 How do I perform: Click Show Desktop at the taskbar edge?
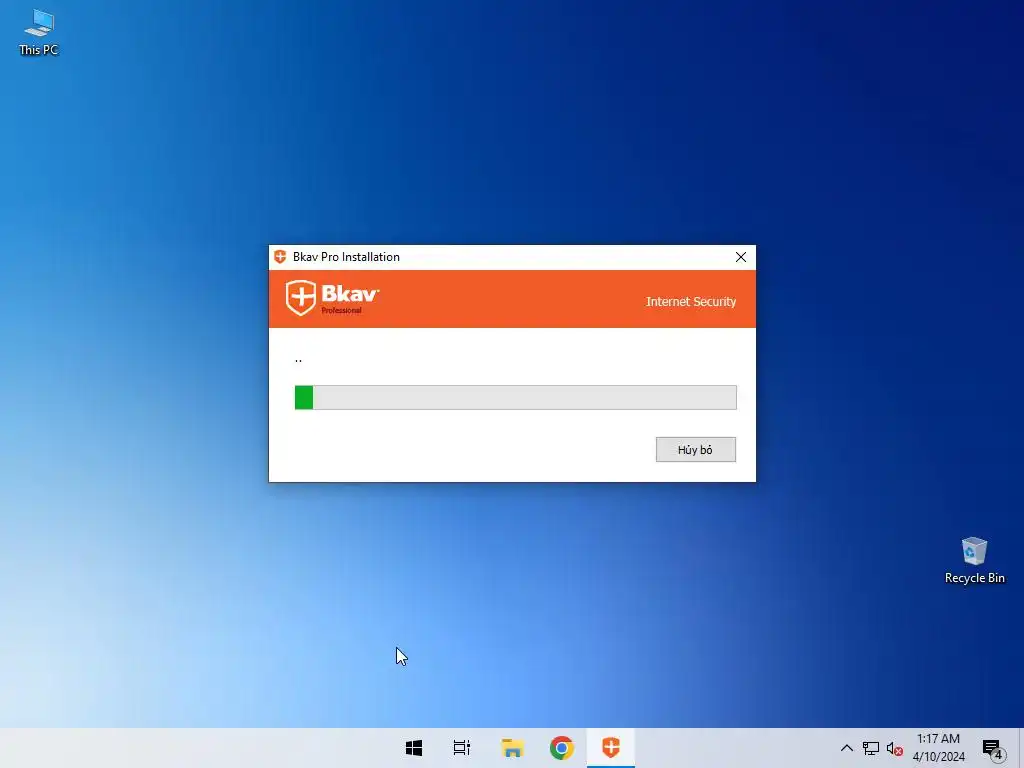click(x=1021, y=748)
